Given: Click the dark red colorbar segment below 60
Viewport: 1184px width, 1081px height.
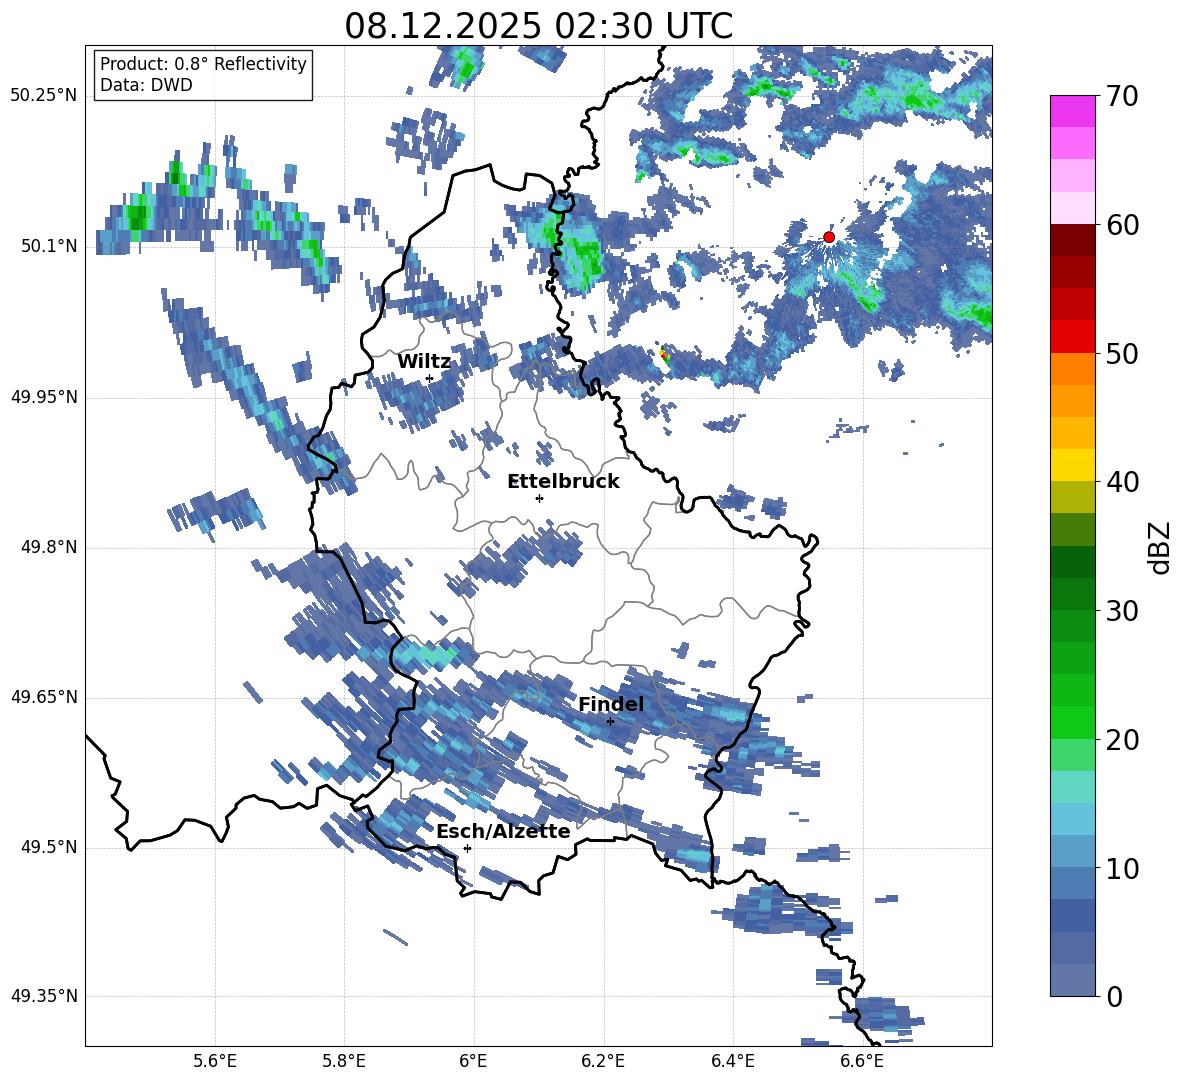Looking at the screenshot, I should point(1072,241).
